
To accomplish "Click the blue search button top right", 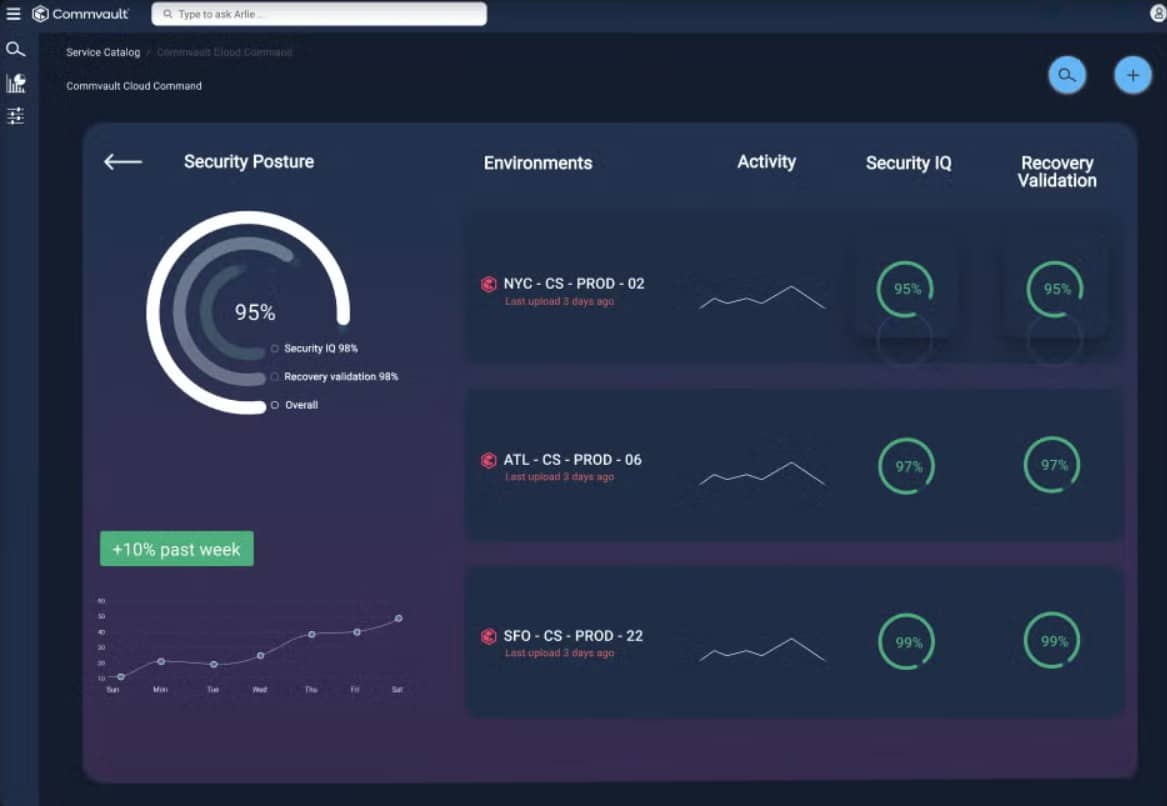I will (1067, 74).
